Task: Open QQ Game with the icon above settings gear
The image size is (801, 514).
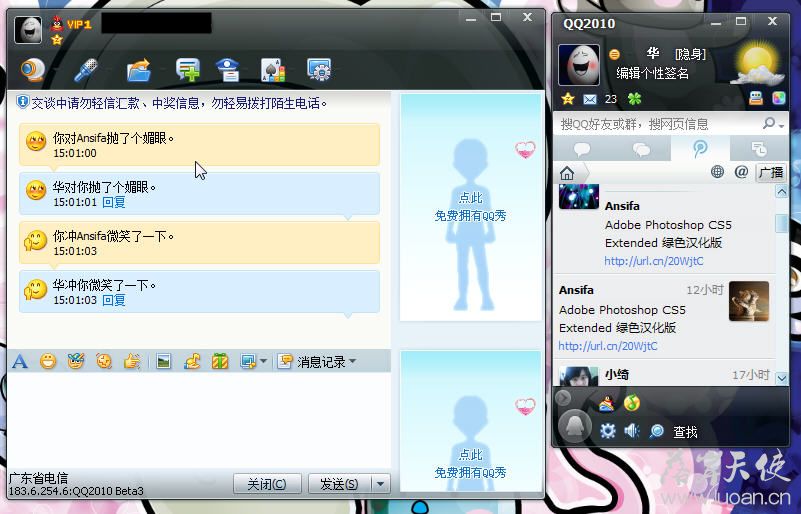Action: pos(606,404)
